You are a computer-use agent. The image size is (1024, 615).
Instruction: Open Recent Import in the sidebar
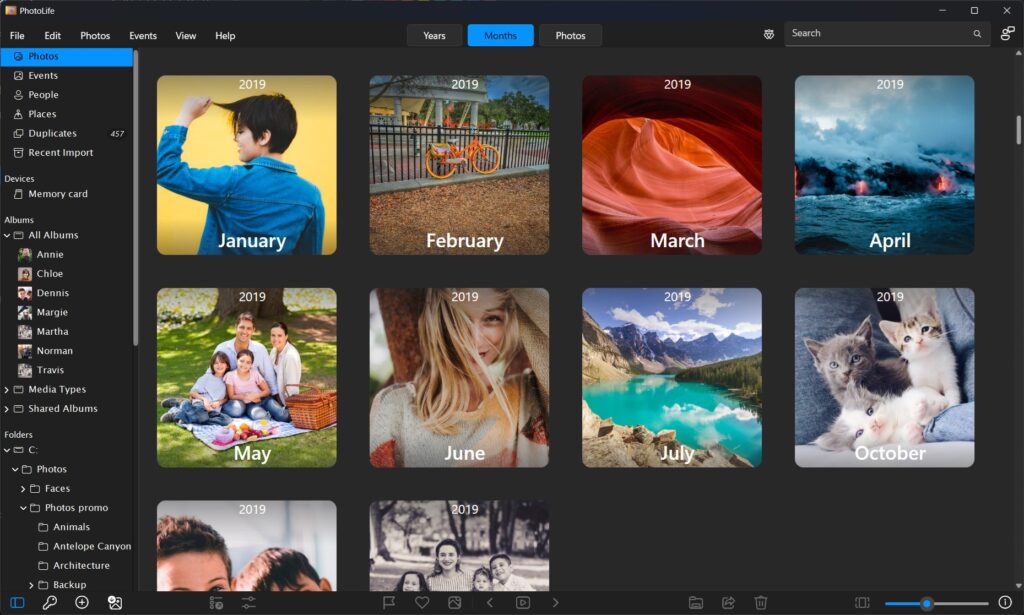pos(66,153)
